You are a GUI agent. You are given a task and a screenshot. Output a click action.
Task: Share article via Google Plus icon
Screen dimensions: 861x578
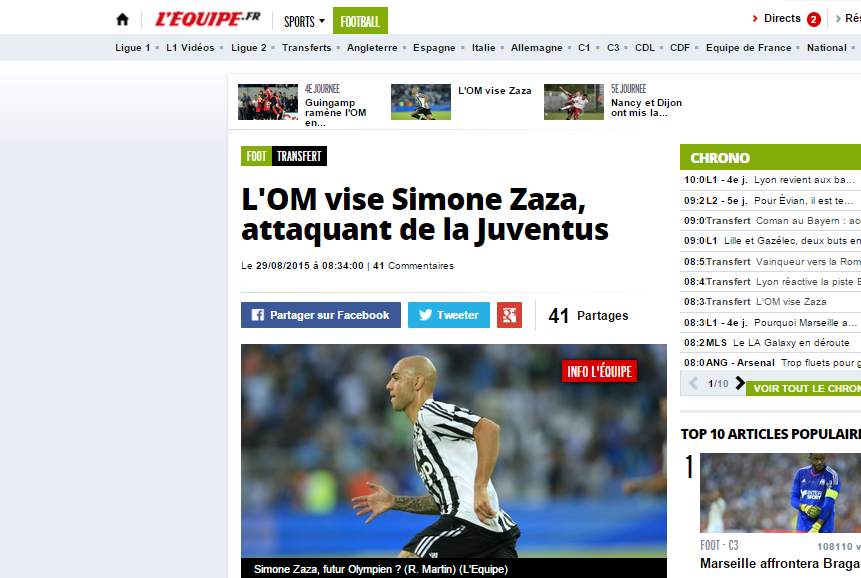click(509, 315)
